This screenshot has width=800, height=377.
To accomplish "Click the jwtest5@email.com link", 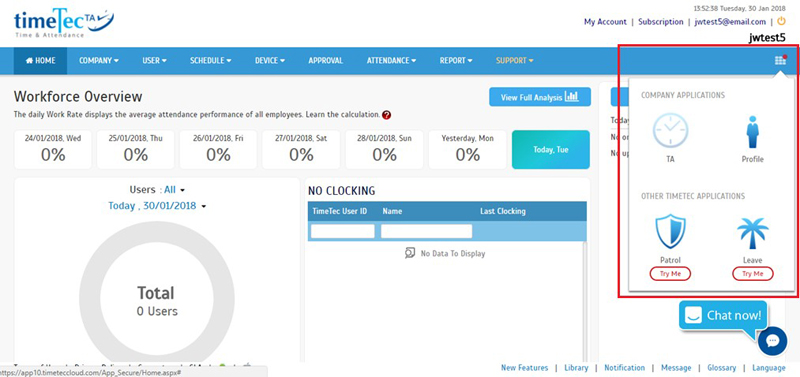I will (730, 22).
